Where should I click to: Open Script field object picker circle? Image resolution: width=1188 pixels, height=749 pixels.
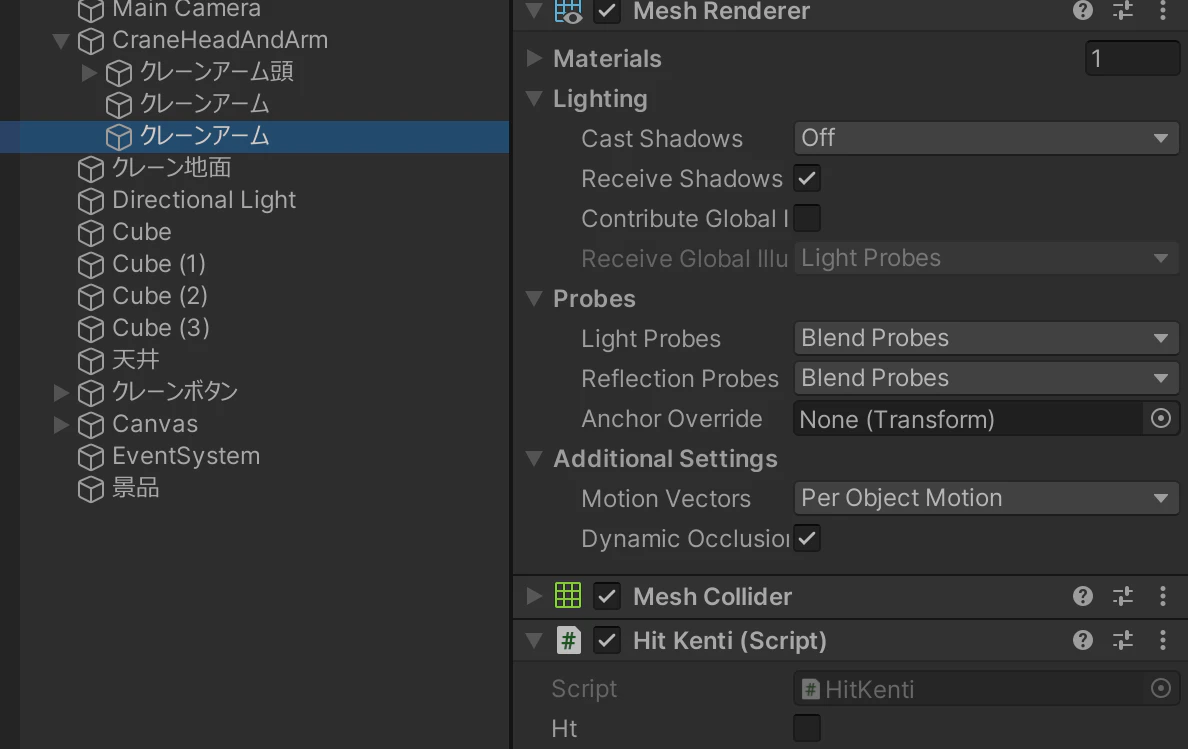[1161, 688]
